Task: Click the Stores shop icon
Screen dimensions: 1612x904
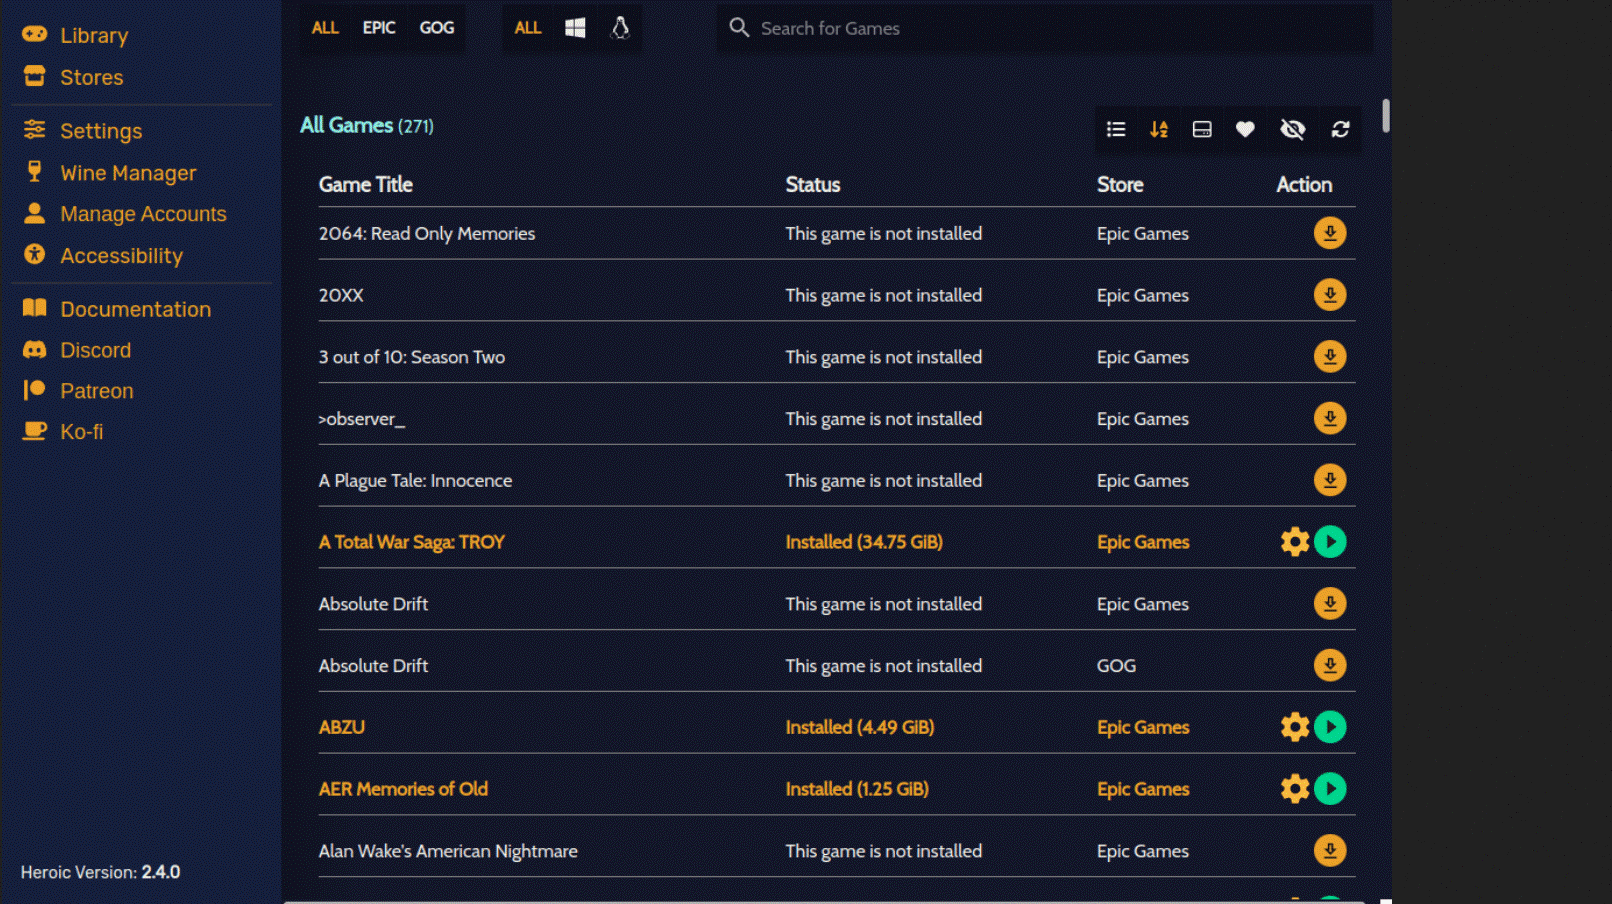Action: tap(35, 76)
